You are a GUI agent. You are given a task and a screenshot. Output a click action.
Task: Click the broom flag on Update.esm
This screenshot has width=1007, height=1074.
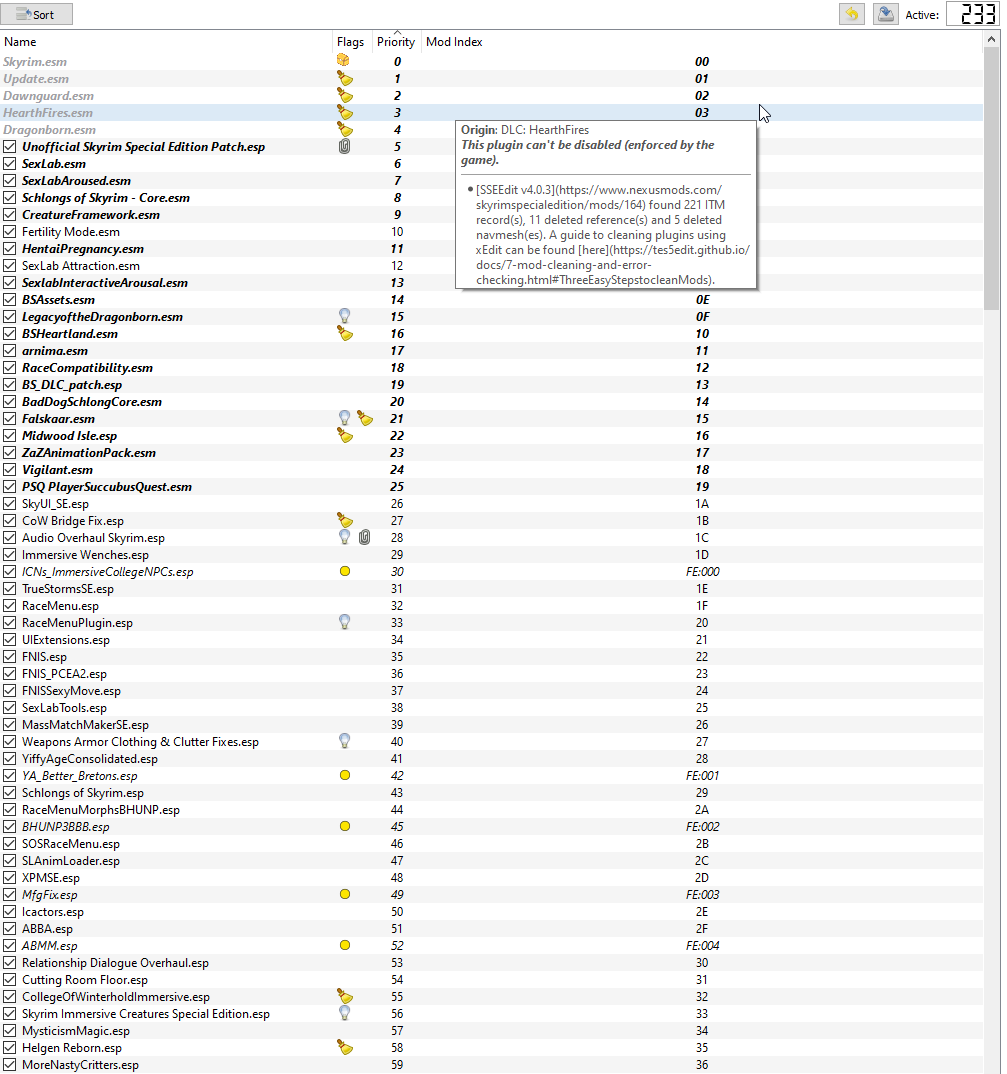coord(345,79)
